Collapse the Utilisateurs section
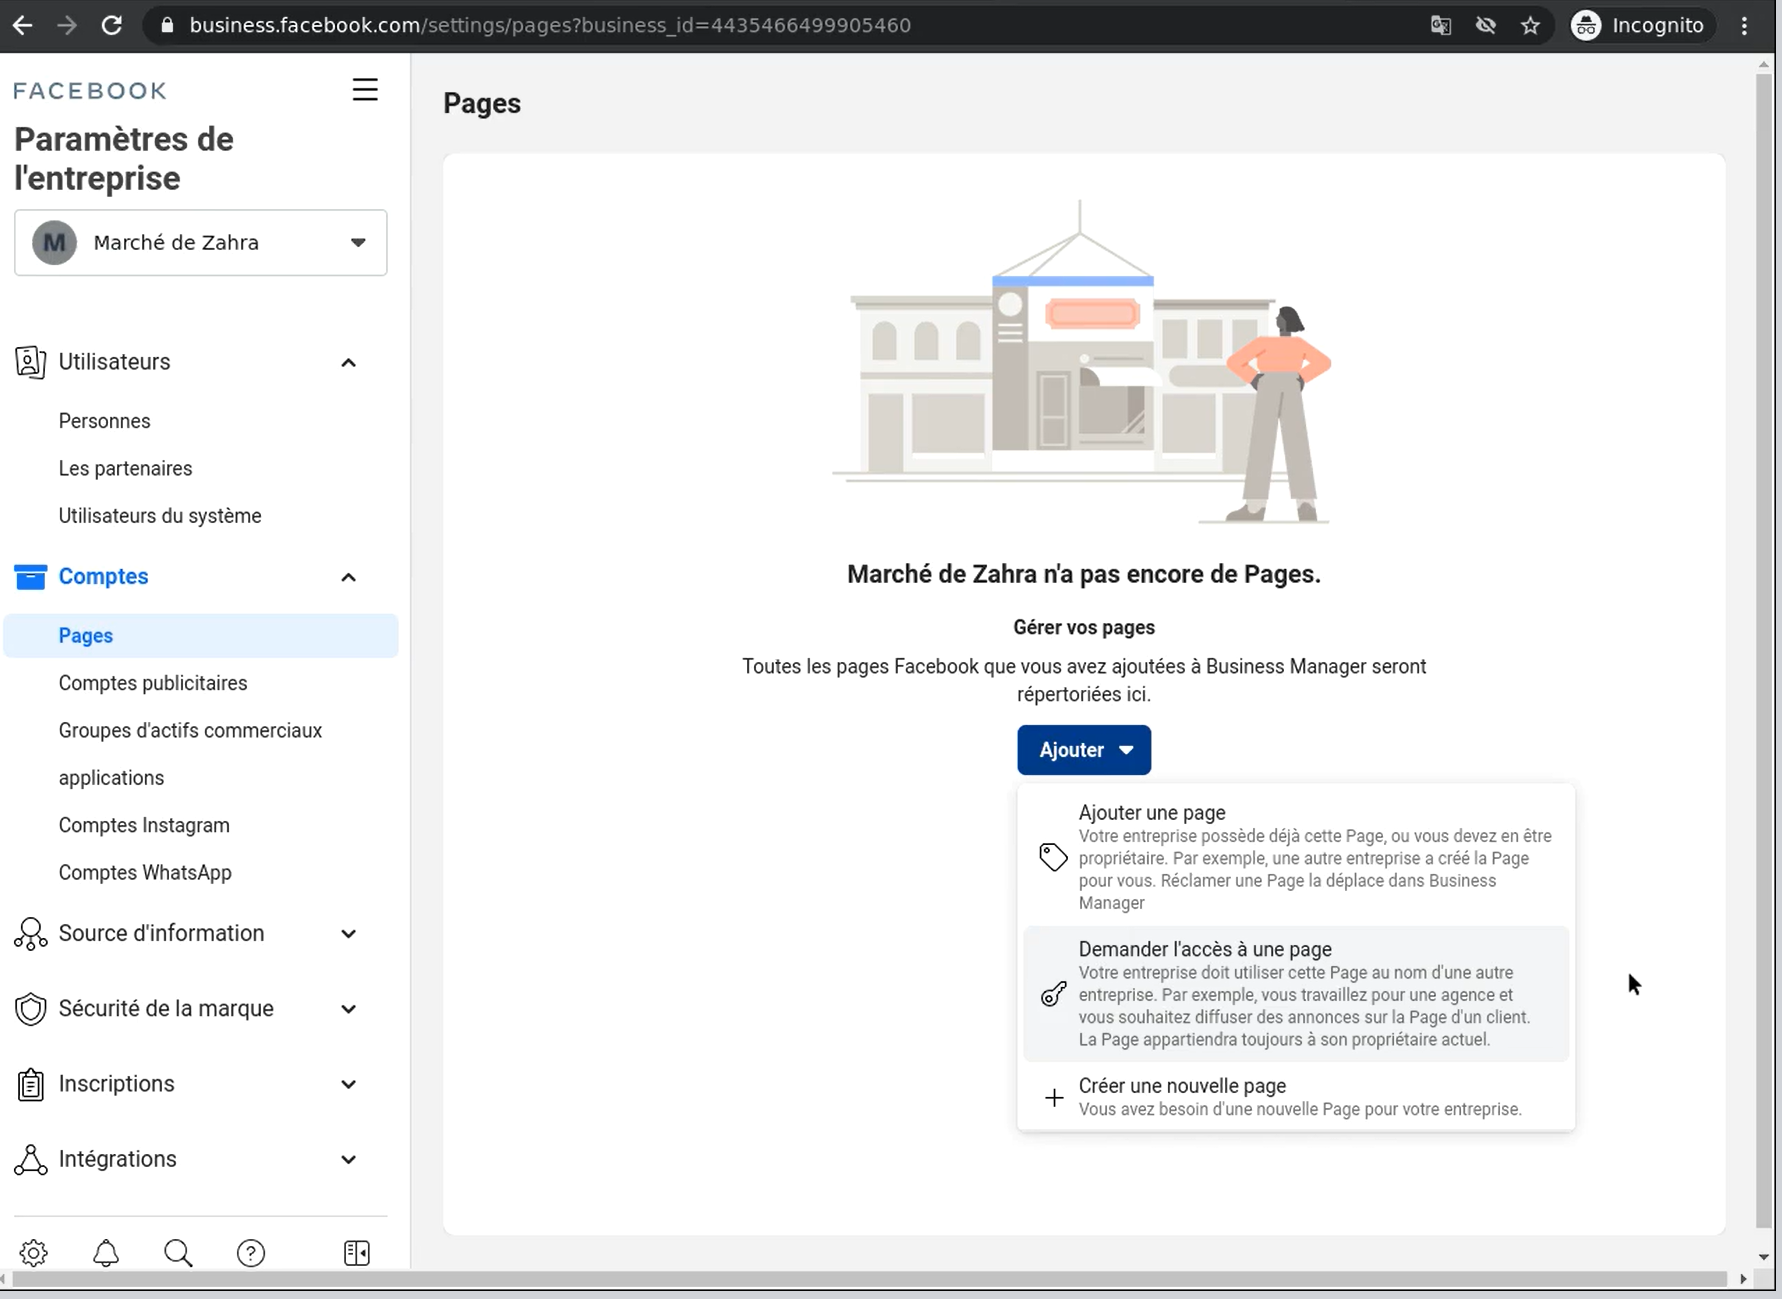Image resolution: width=1782 pixels, height=1299 pixels. tap(348, 362)
